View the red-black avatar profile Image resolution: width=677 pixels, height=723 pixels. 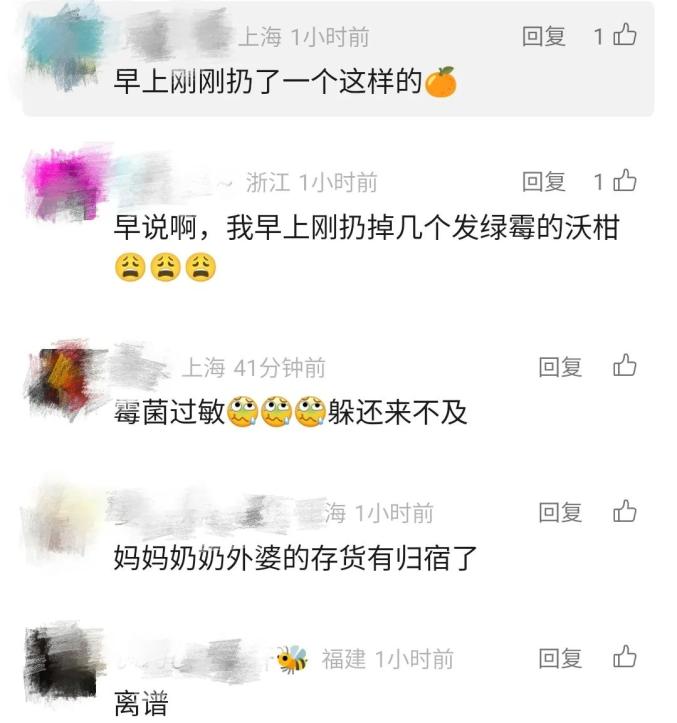(61, 379)
